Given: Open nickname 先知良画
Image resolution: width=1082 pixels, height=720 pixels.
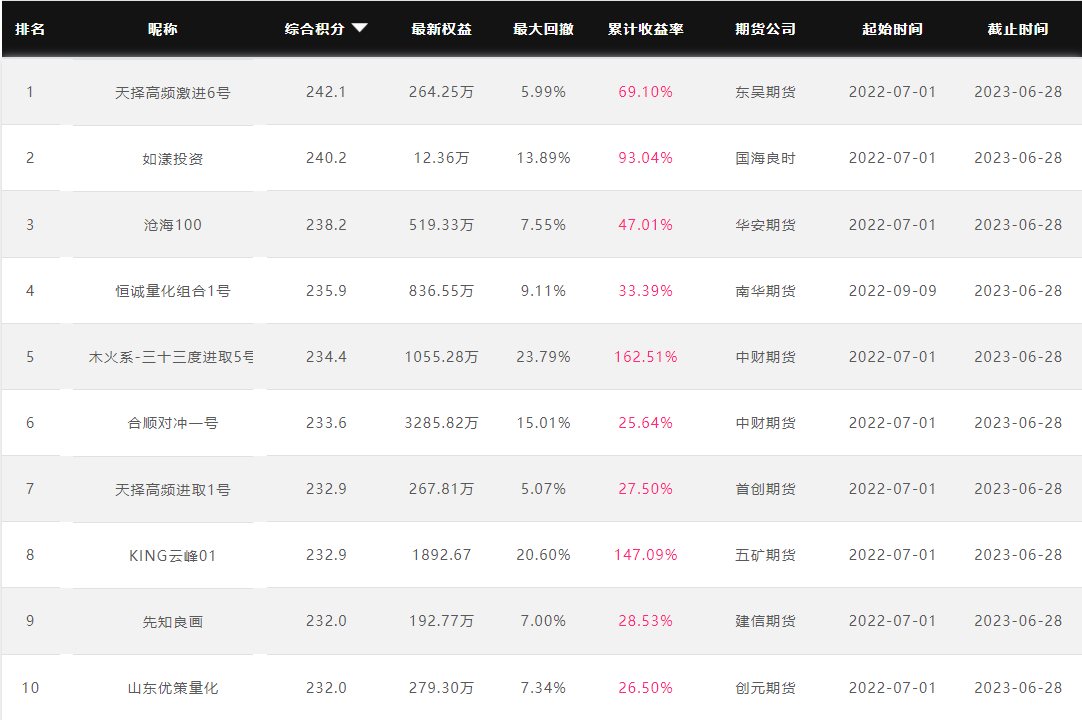Looking at the screenshot, I should (x=173, y=622).
